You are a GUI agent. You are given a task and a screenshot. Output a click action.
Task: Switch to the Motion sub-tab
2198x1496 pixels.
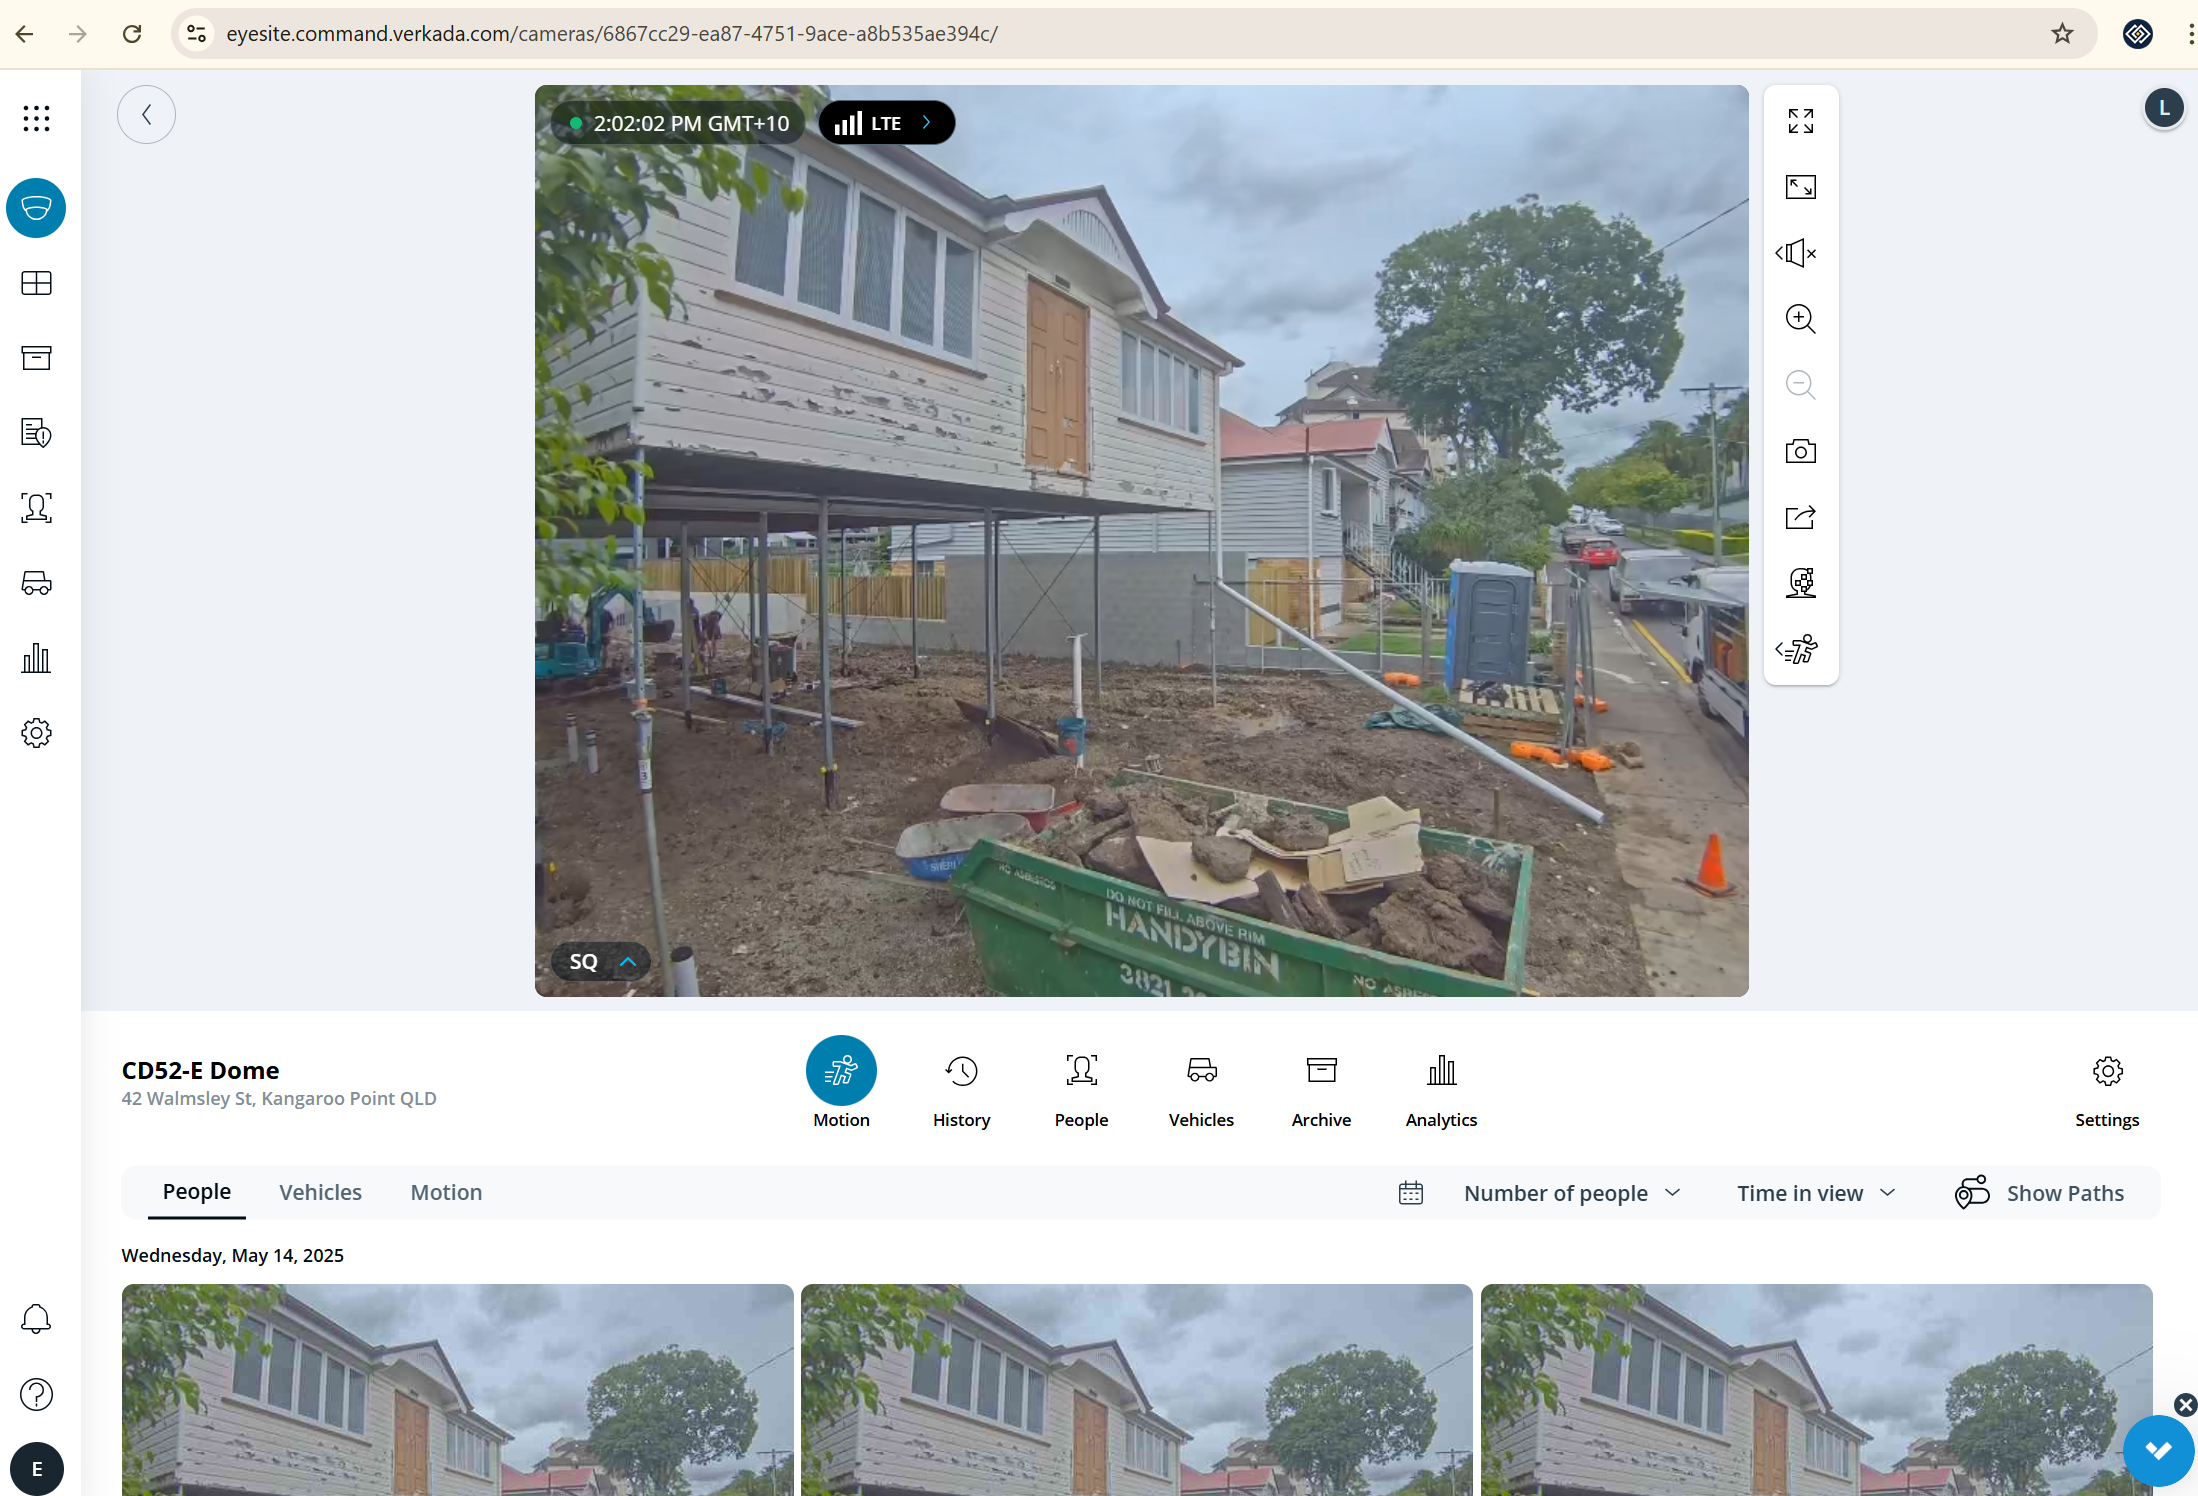point(446,1192)
